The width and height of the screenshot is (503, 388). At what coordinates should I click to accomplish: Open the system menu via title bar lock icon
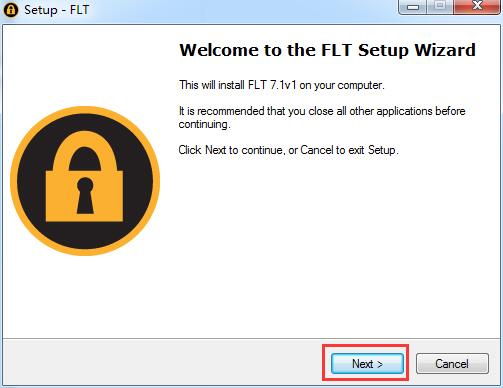pyautogui.click(x=11, y=9)
